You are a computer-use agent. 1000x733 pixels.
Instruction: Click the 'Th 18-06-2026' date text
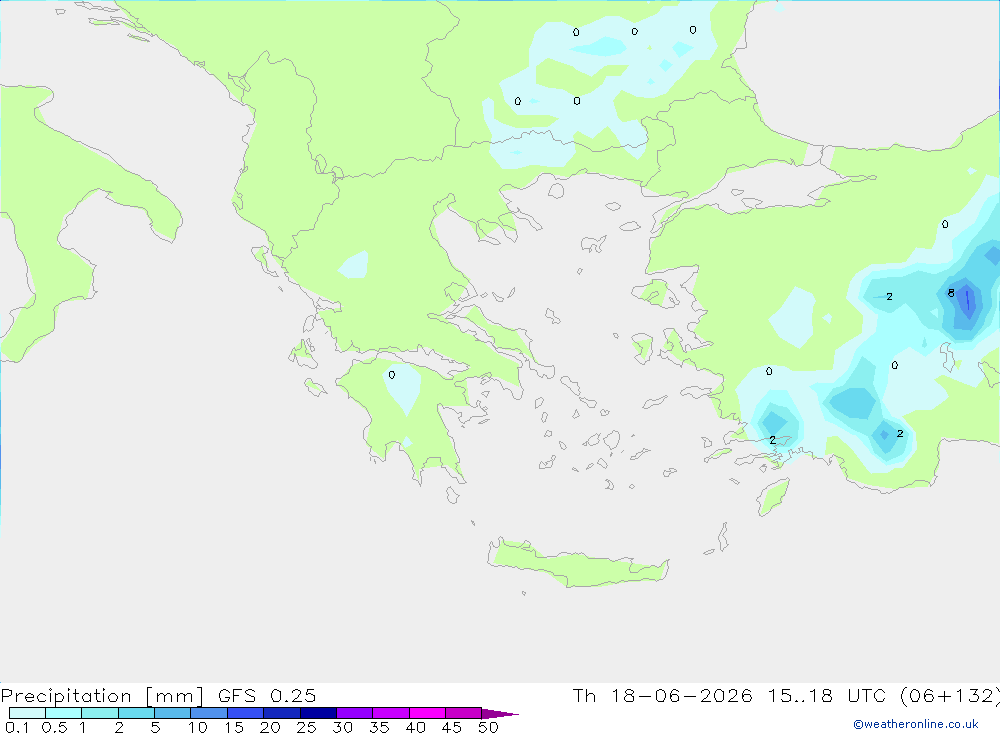(x=663, y=695)
